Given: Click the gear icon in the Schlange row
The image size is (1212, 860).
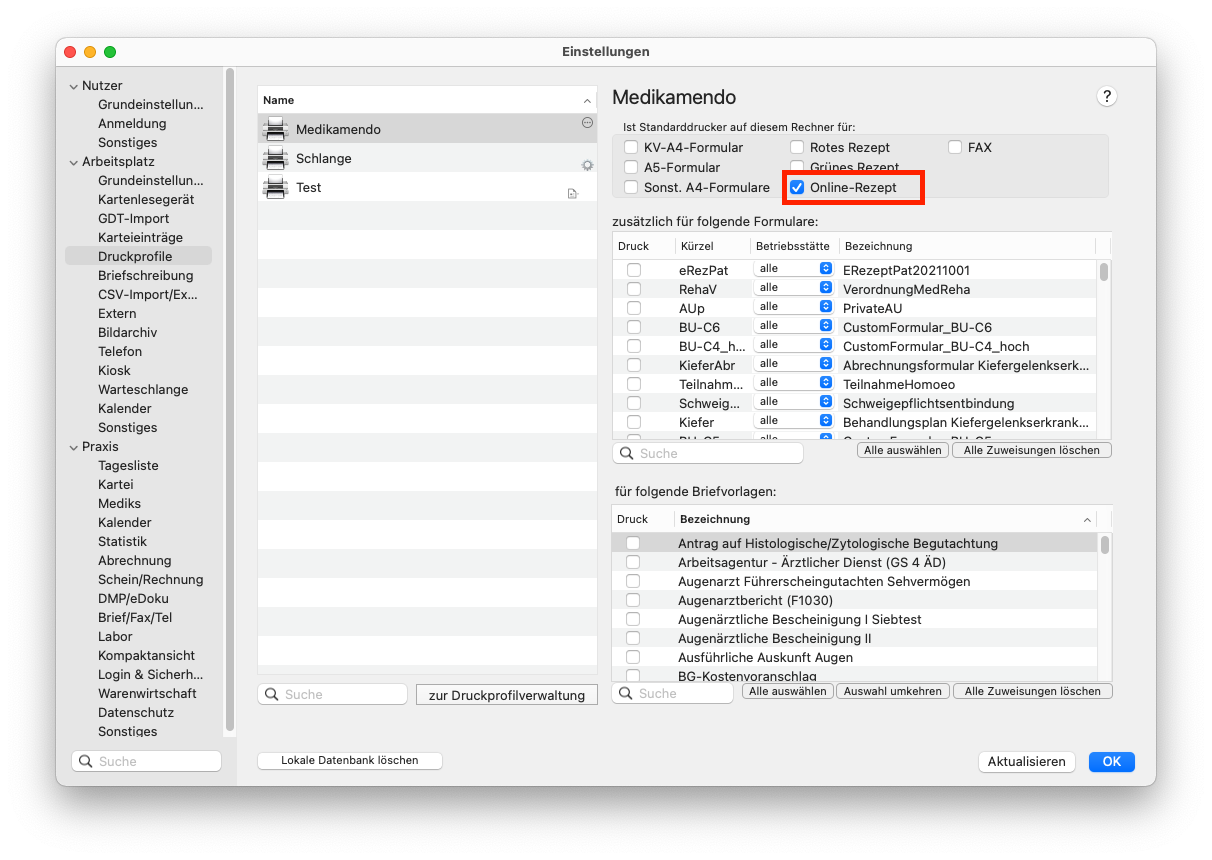Looking at the screenshot, I should coord(587,164).
